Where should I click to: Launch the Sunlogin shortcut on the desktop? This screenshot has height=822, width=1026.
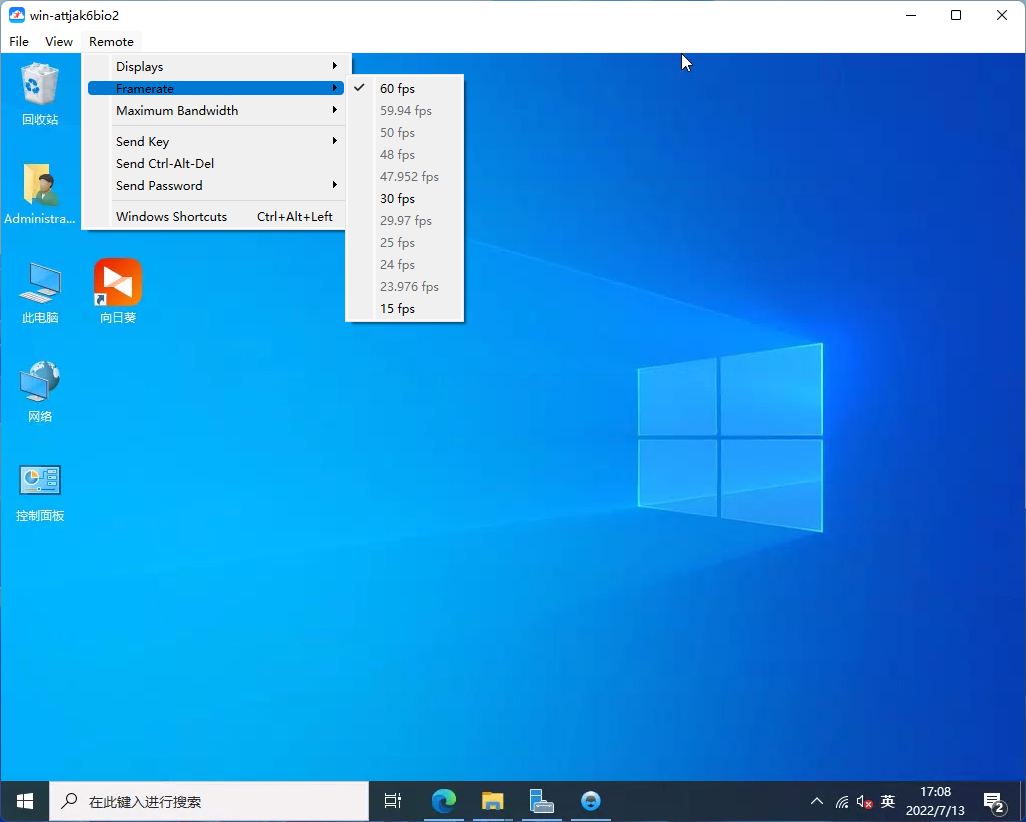tap(118, 284)
